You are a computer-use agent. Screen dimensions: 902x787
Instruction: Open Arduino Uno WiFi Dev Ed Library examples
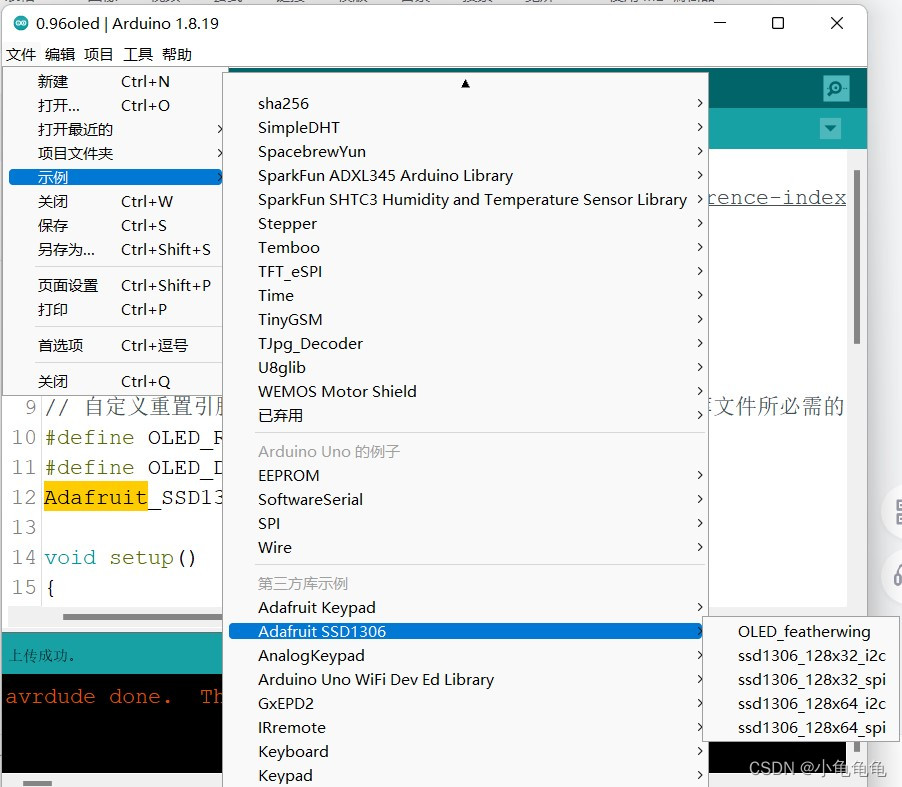click(467, 679)
